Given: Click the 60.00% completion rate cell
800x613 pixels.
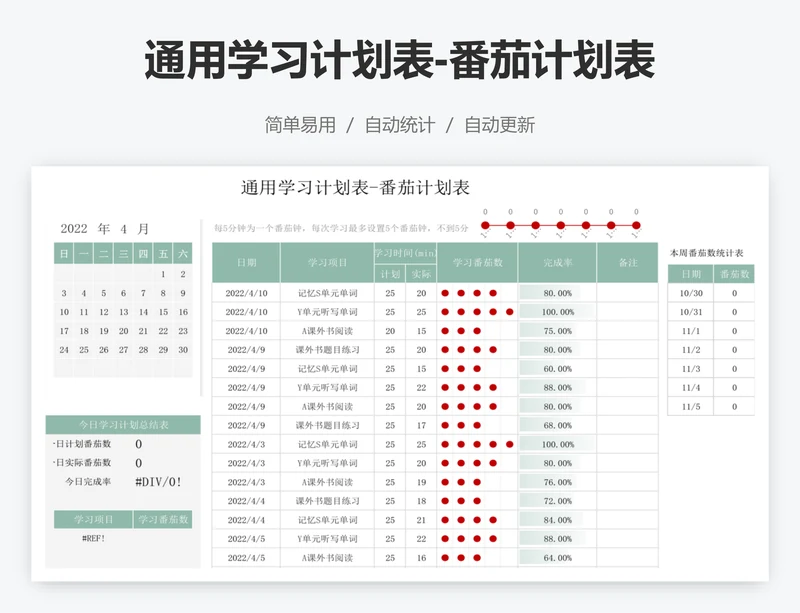Looking at the screenshot, I should point(558,369).
